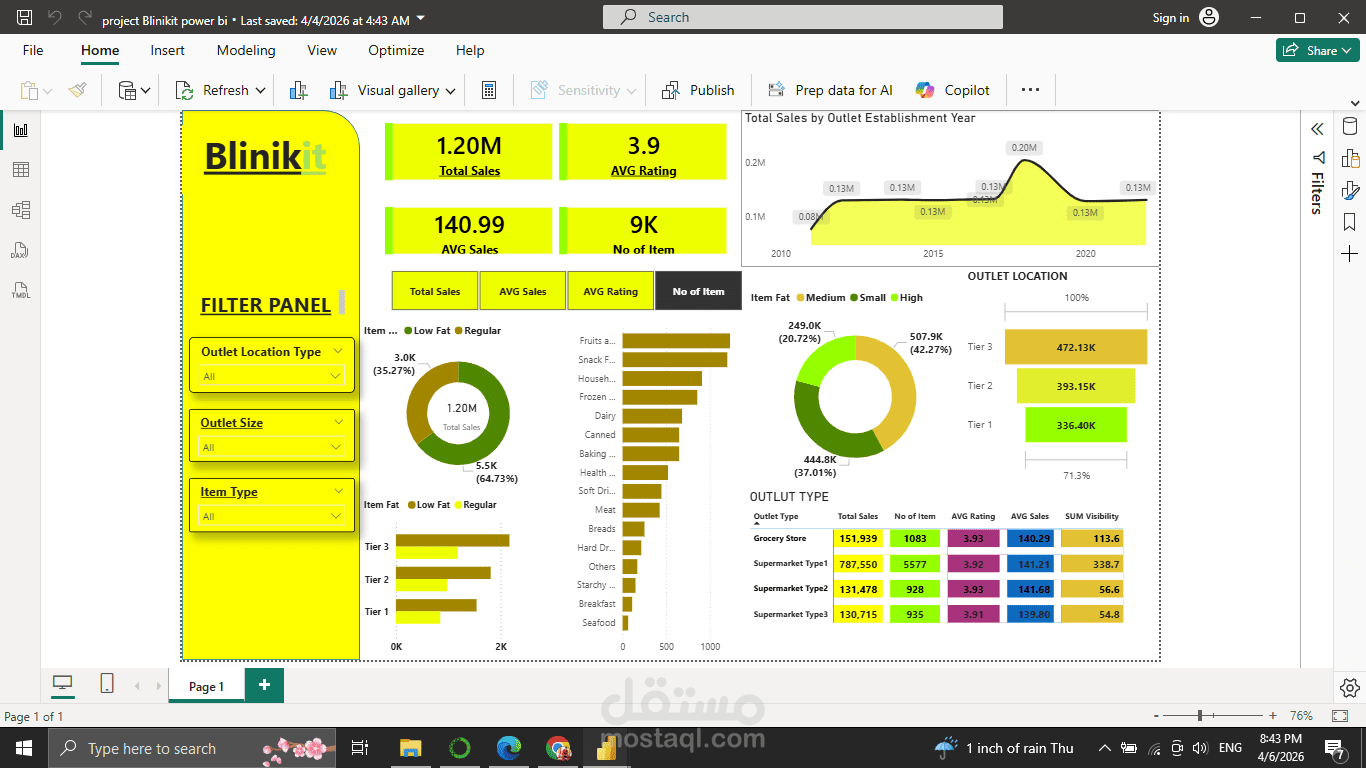Open Microsoft Edge from the taskbar
This screenshot has width=1366, height=768.
click(509, 748)
